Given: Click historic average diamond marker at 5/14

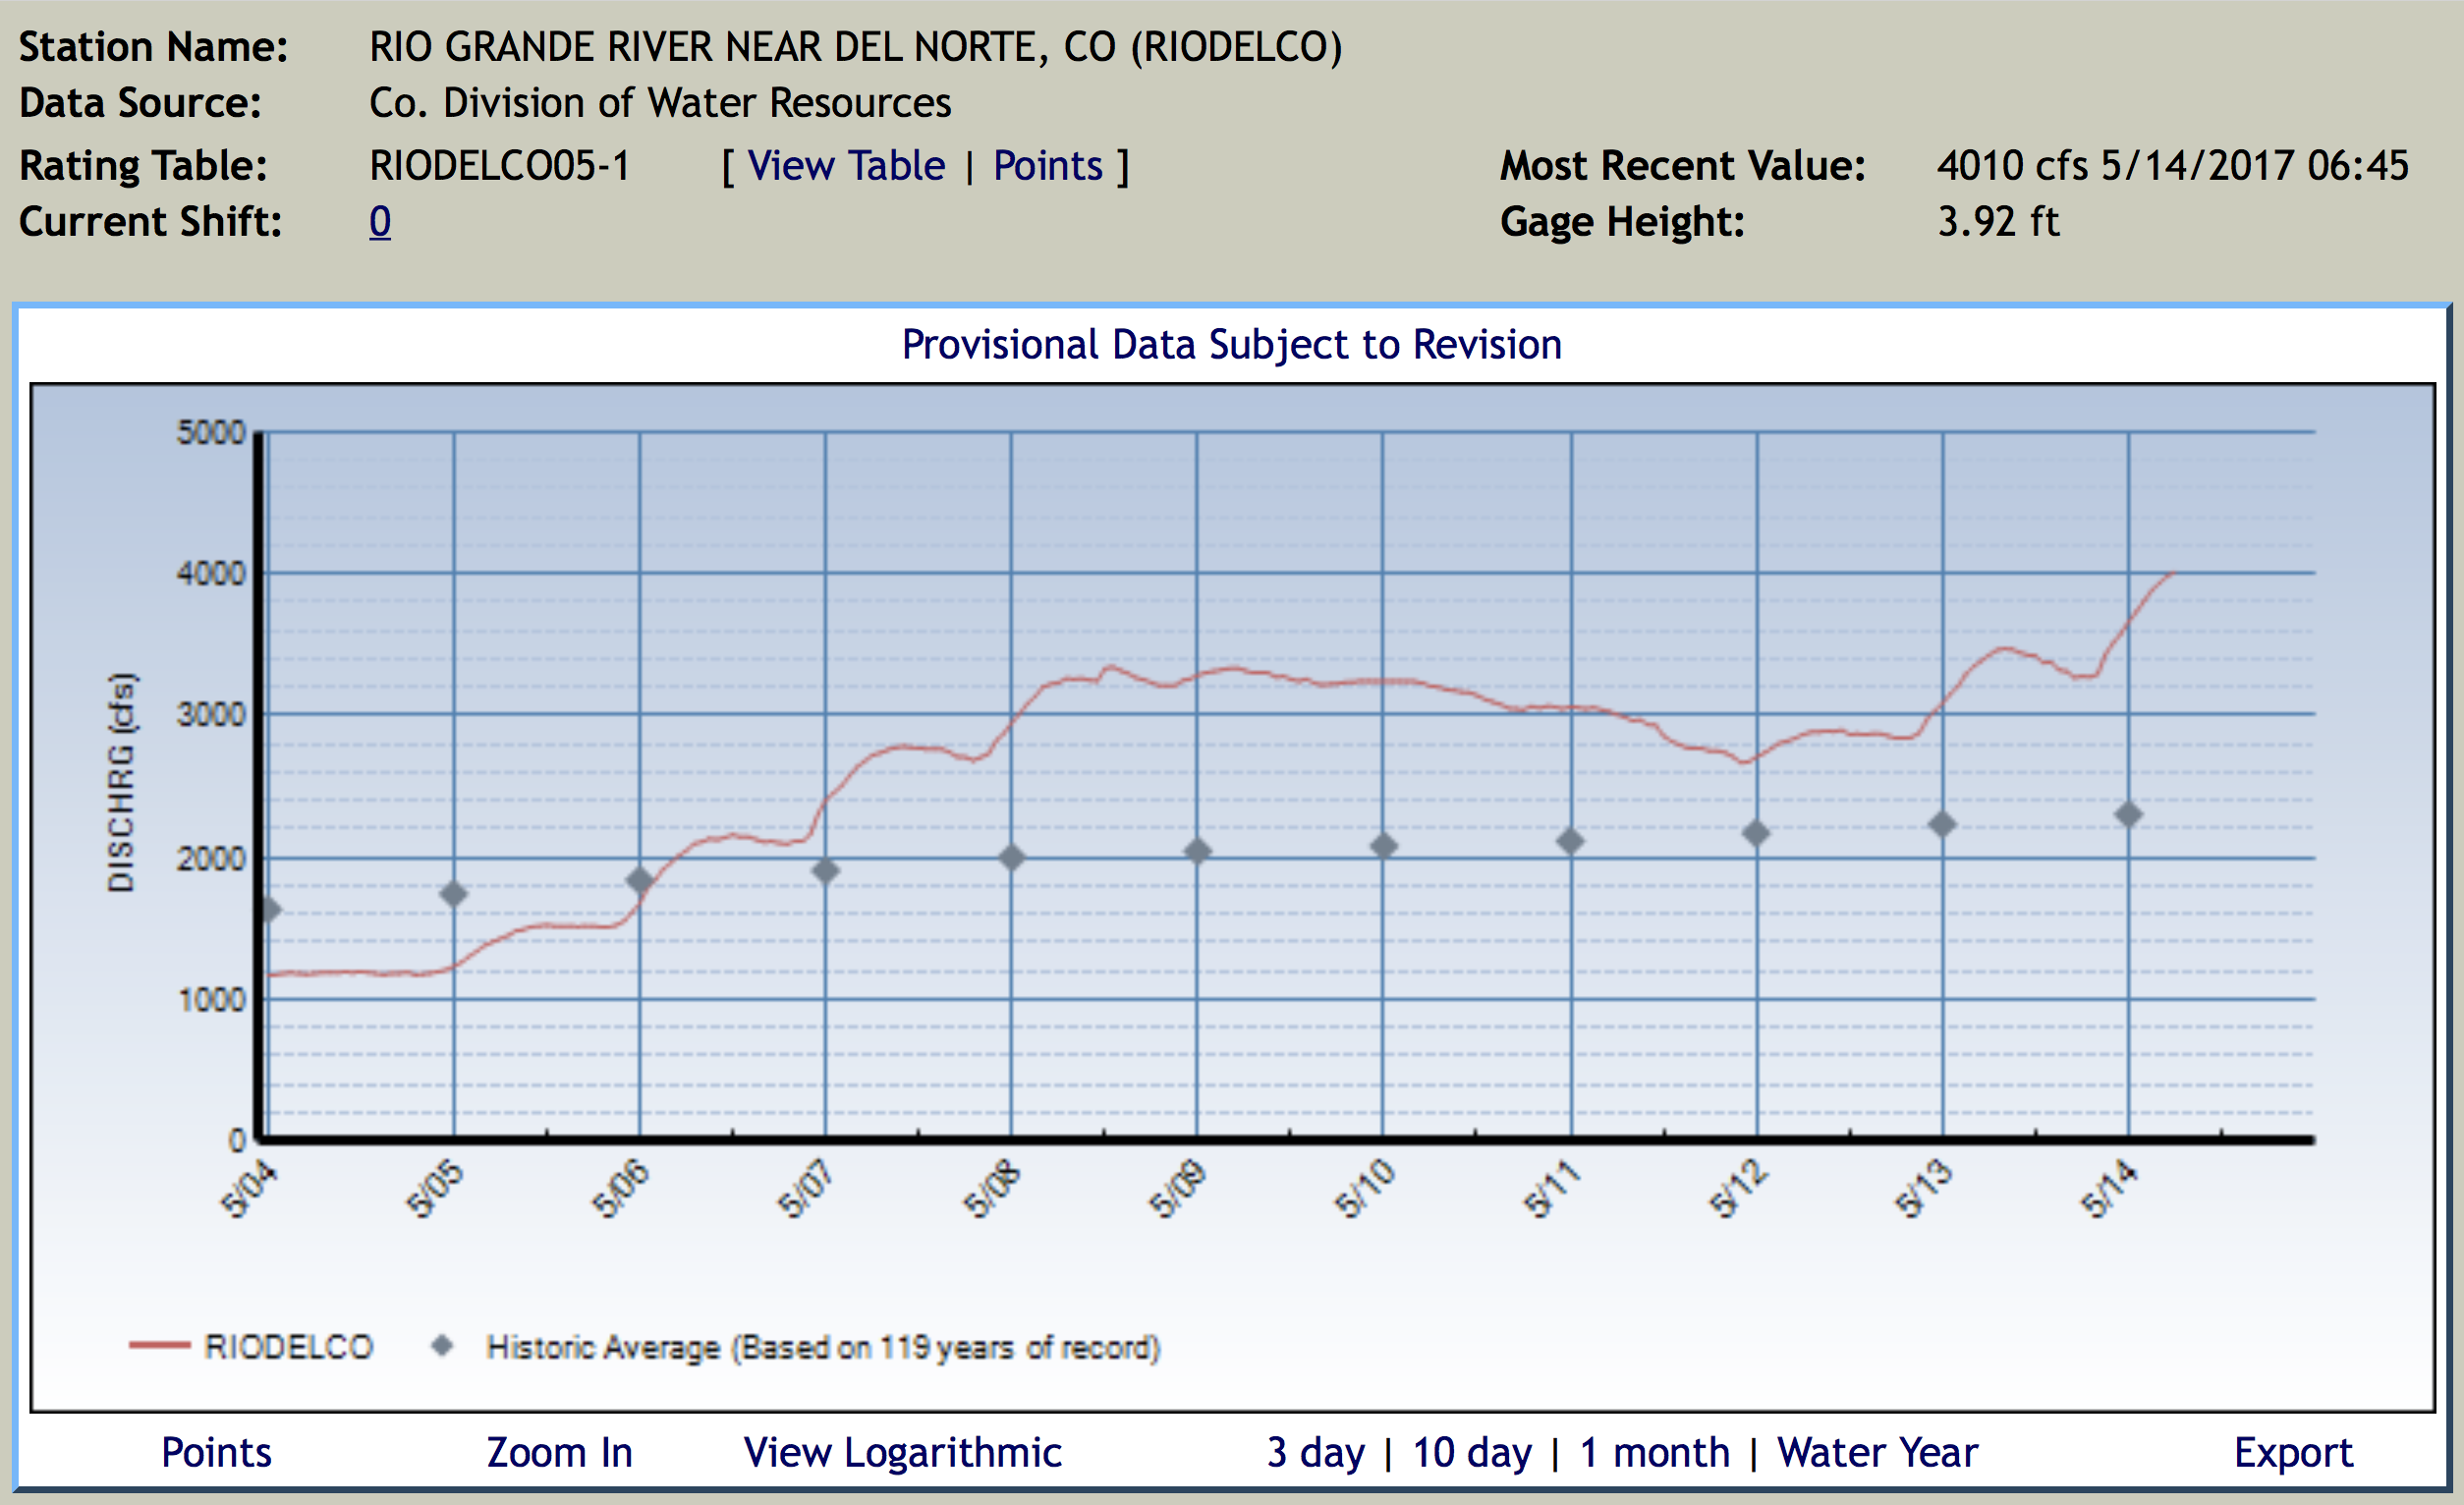Looking at the screenshot, I should click(2128, 815).
